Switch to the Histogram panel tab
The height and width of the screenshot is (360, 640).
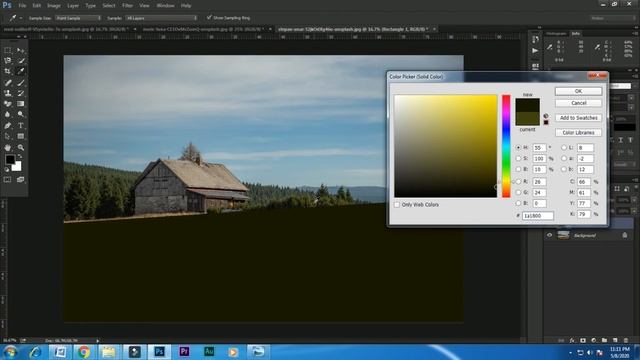click(556, 33)
